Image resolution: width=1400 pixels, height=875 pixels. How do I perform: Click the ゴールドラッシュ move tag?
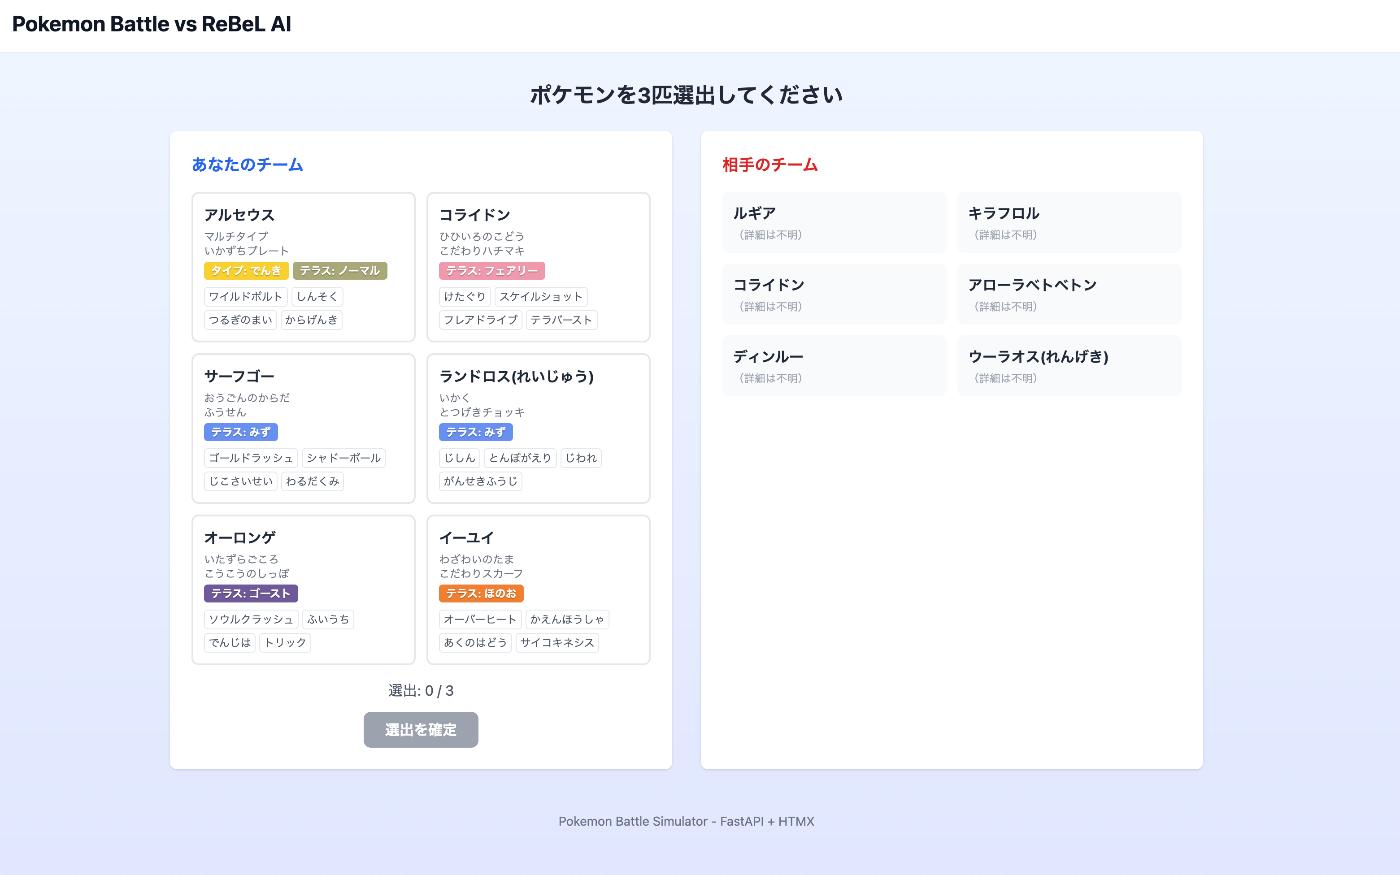click(251, 458)
